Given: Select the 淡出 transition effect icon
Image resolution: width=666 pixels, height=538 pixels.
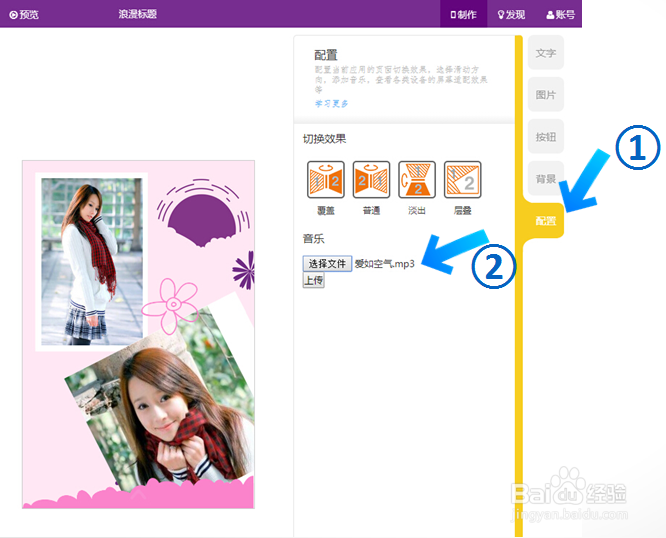Looking at the screenshot, I should click(x=417, y=180).
